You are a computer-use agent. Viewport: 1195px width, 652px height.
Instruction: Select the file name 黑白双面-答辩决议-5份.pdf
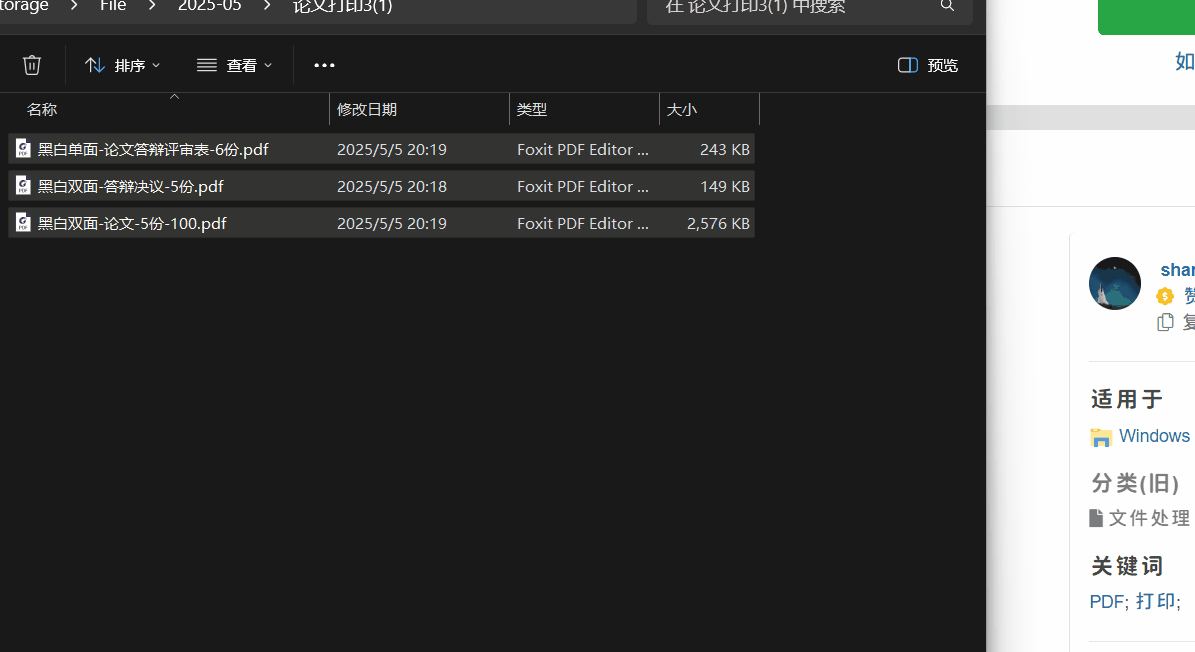[130, 186]
